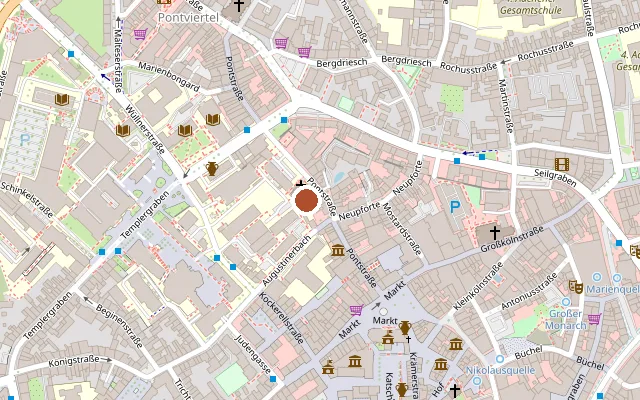Select the dashed blue arrow on Seilgraben
The image size is (640, 400).
pos(479,153)
